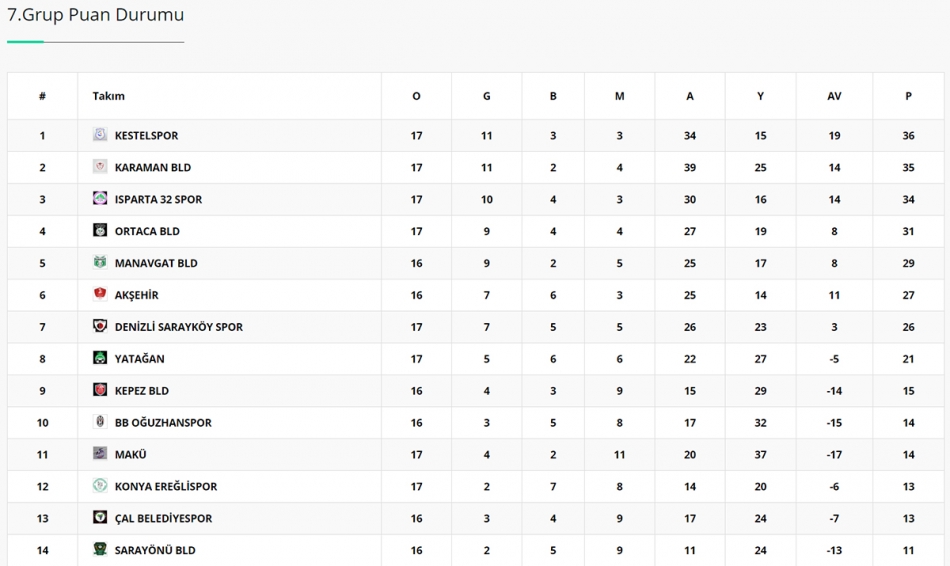Image resolution: width=950 pixels, height=566 pixels.
Task: Open the Konya Ereğlispor team name
Action: pyautogui.click(x=166, y=487)
